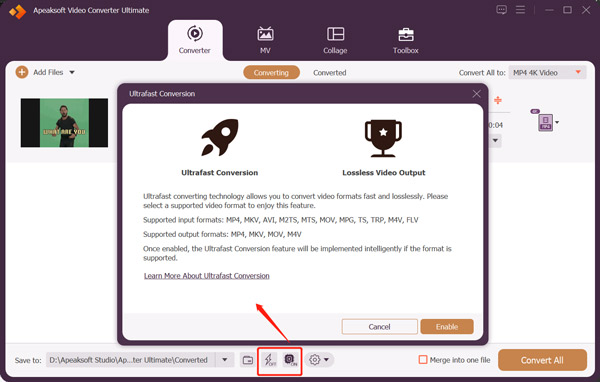Open the Convert All to format dropdown
The width and height of the screenshot is (600, 382).
point(547,72)
